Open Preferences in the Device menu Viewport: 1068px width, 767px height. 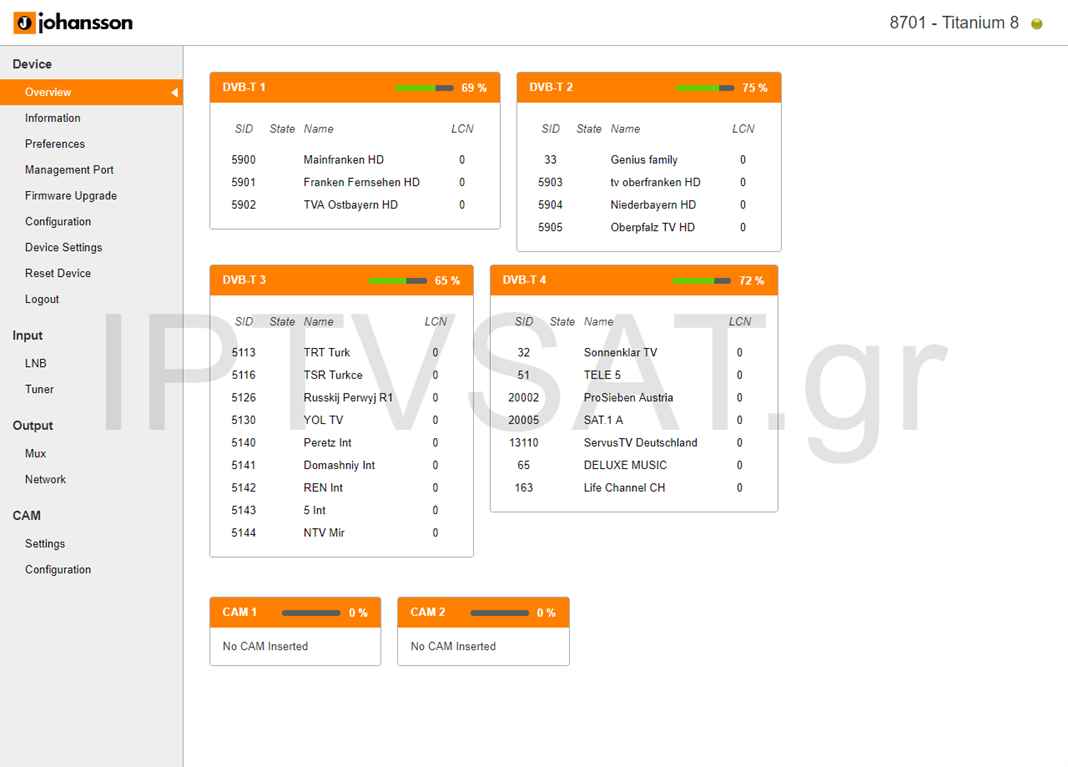coord(55,144)
